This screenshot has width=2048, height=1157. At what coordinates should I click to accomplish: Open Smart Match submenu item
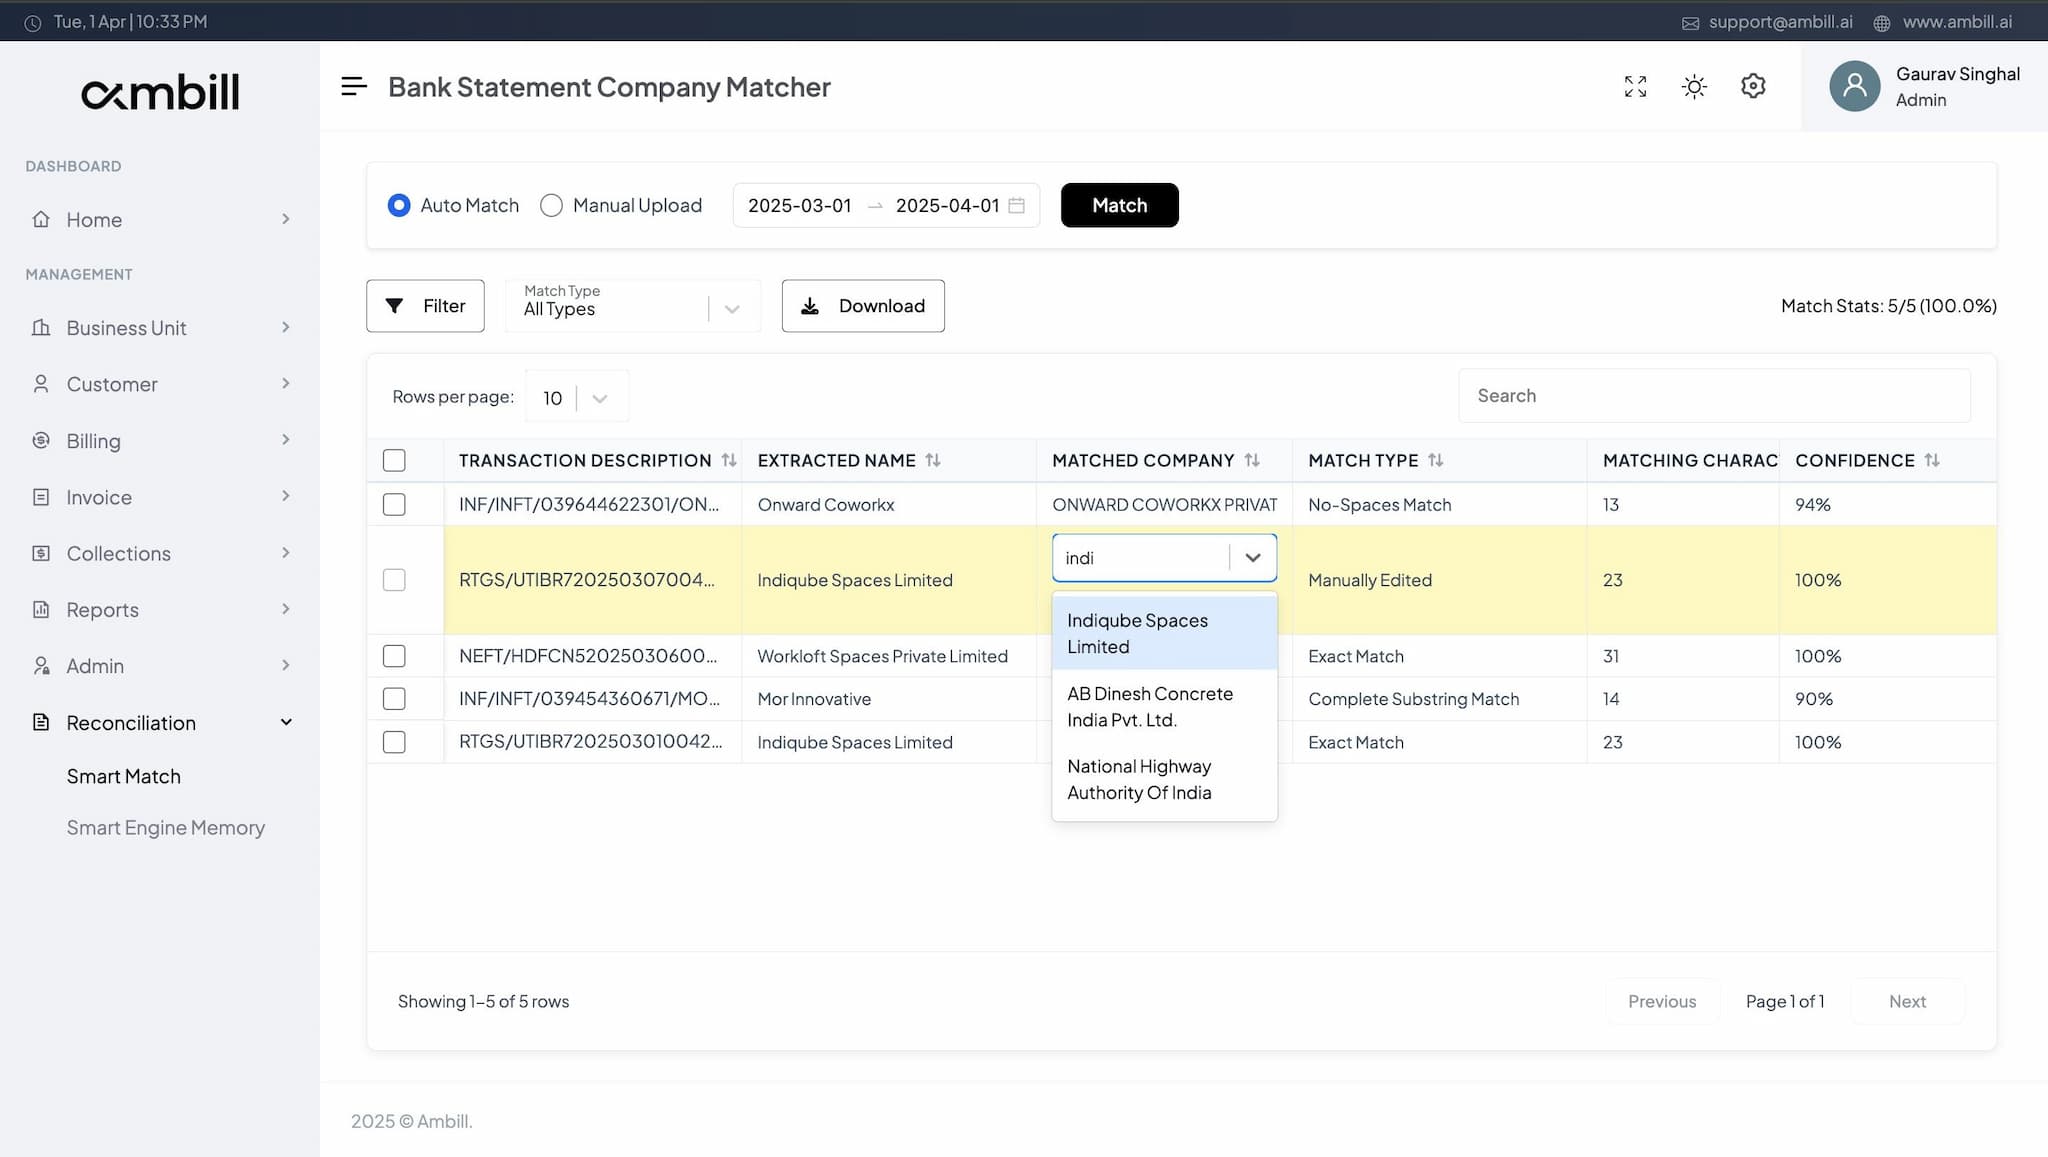pyautogui.click(x=124, y=776)
